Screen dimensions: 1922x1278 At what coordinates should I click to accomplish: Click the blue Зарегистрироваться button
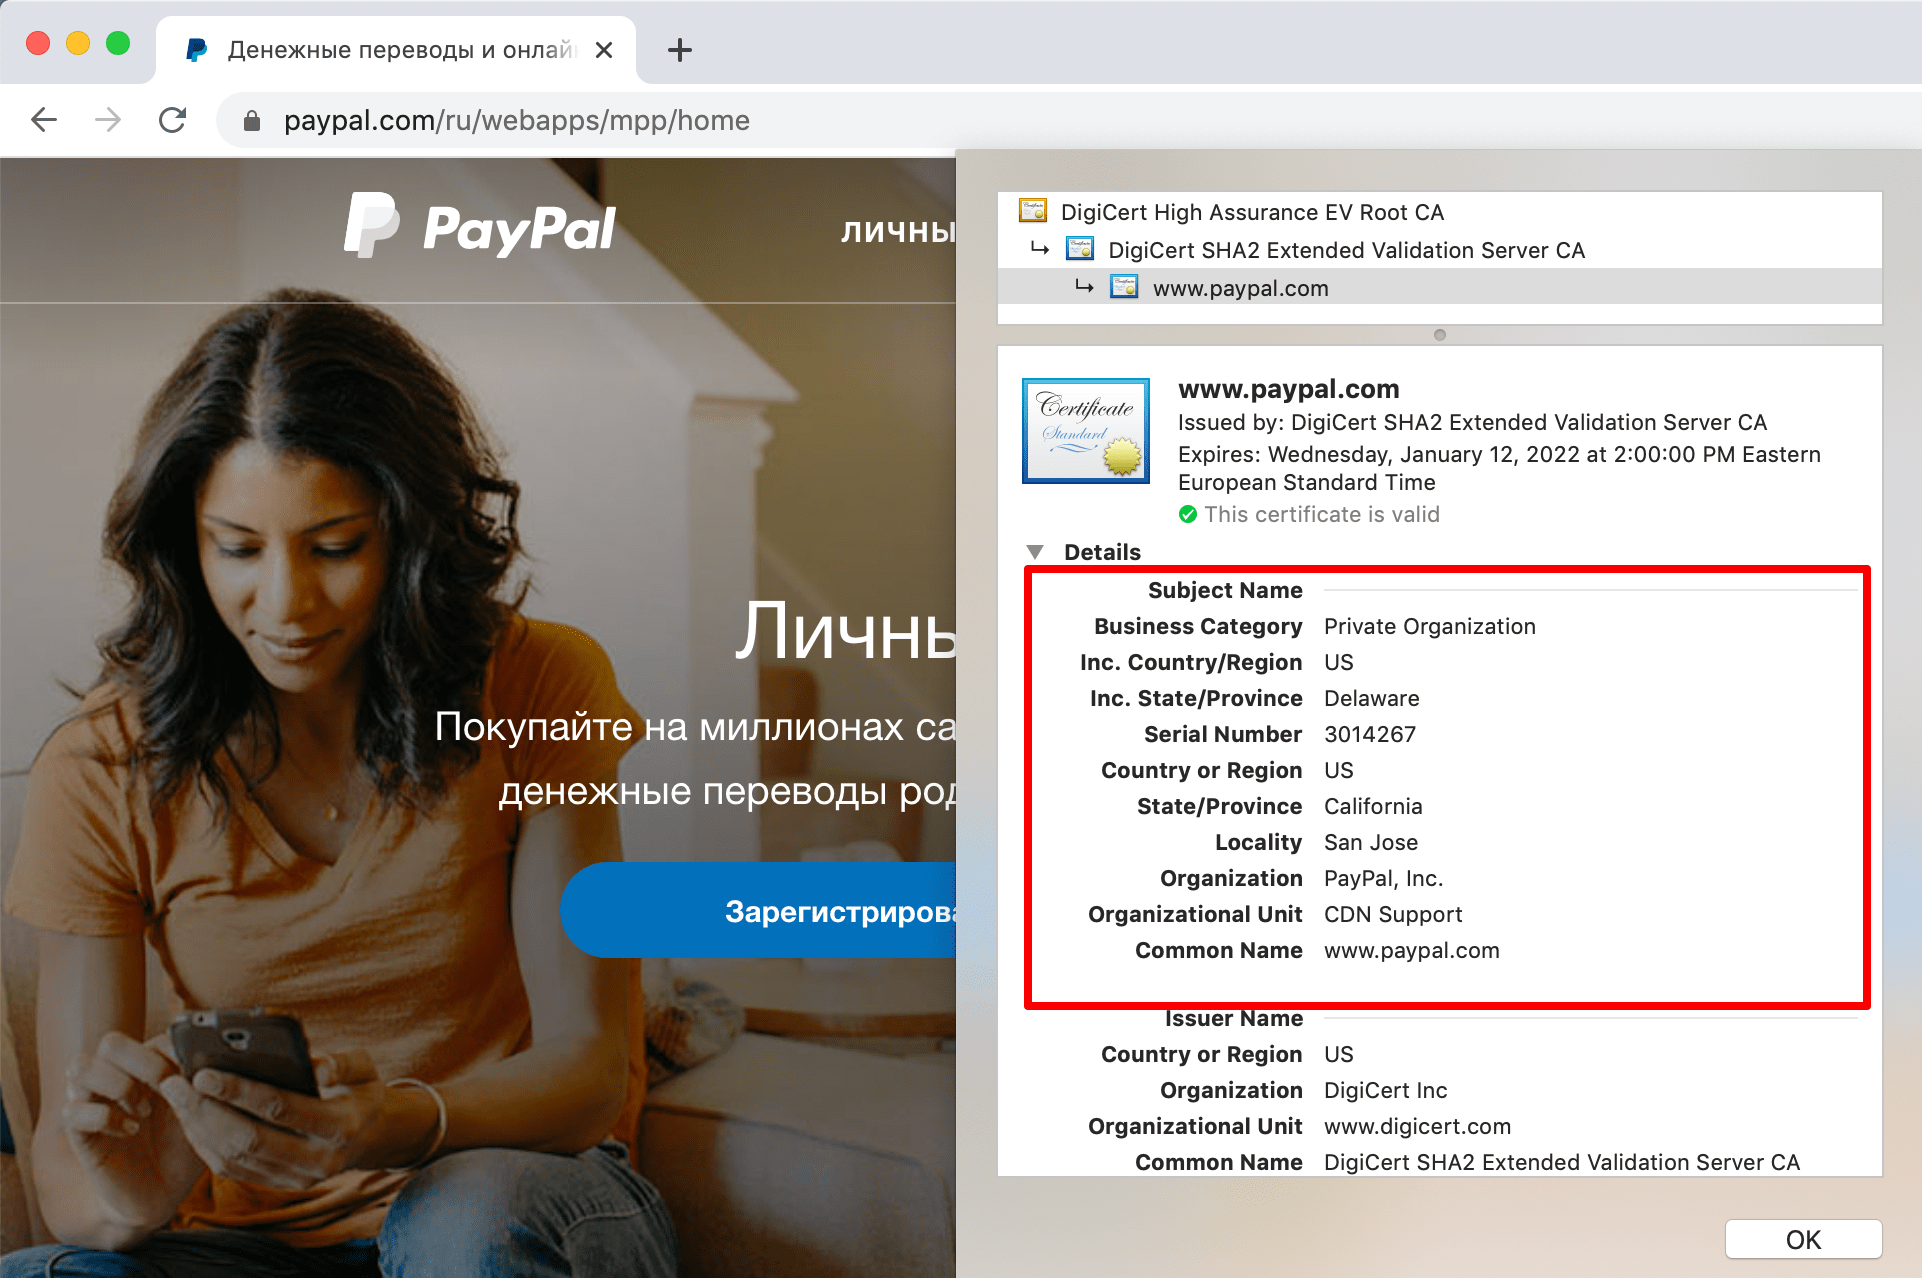[758, 910]
